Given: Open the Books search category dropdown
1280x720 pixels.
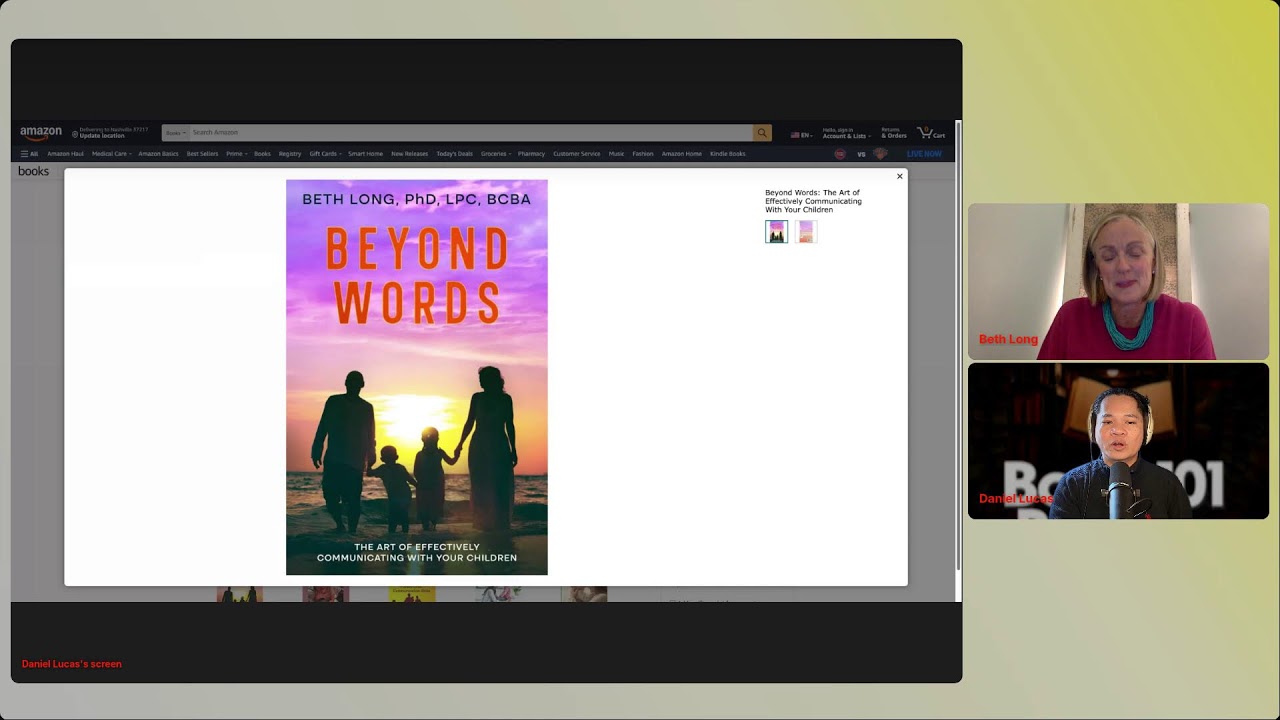Looking at the screenshot, I should (x=175, y=133).
